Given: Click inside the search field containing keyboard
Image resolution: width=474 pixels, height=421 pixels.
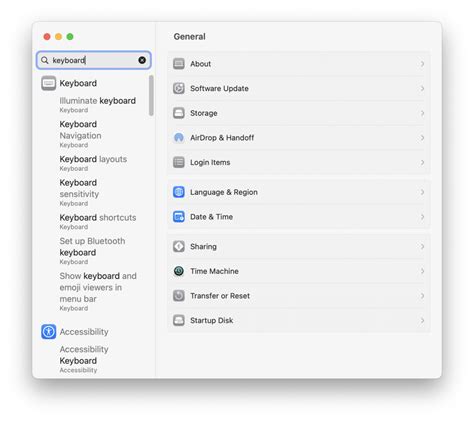Looking at the screenshot, I should coord(94,60).
